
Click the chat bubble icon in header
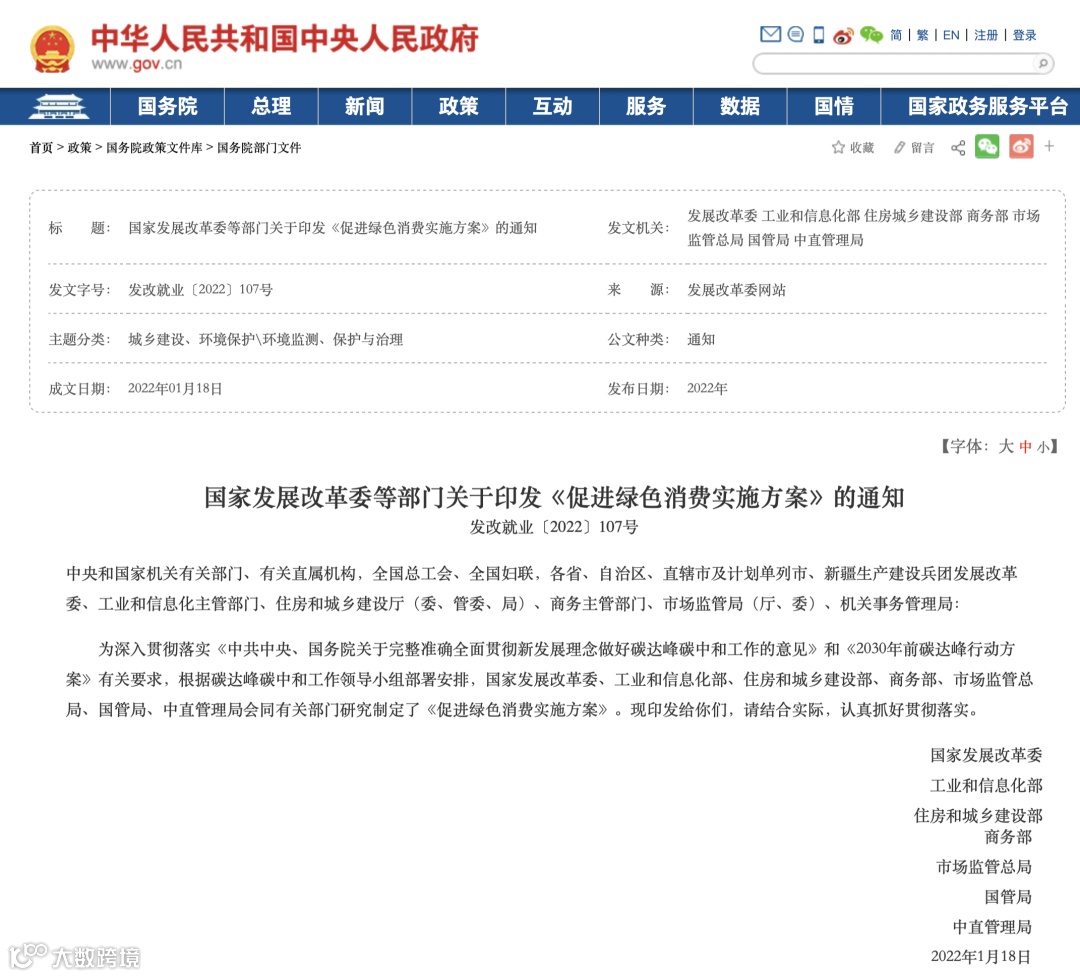[x=796, y=34]
